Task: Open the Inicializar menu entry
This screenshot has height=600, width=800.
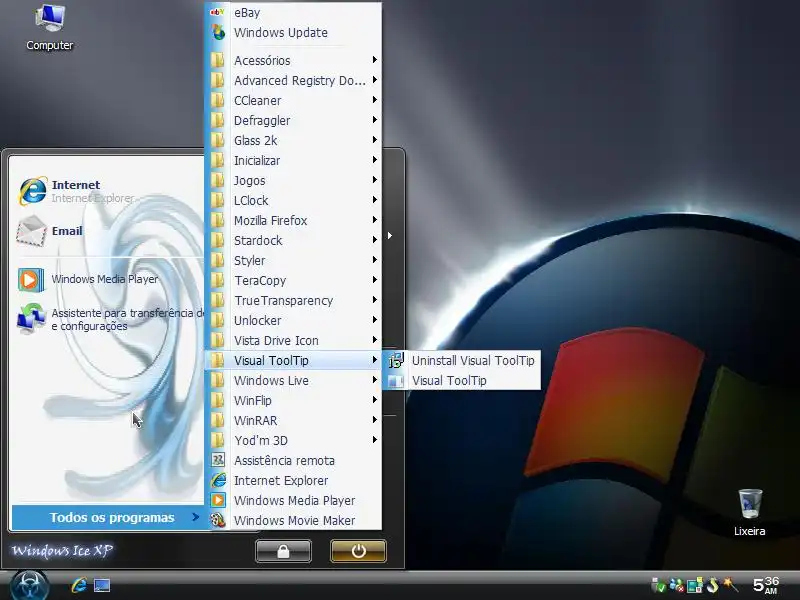Action: coord(294,160)
